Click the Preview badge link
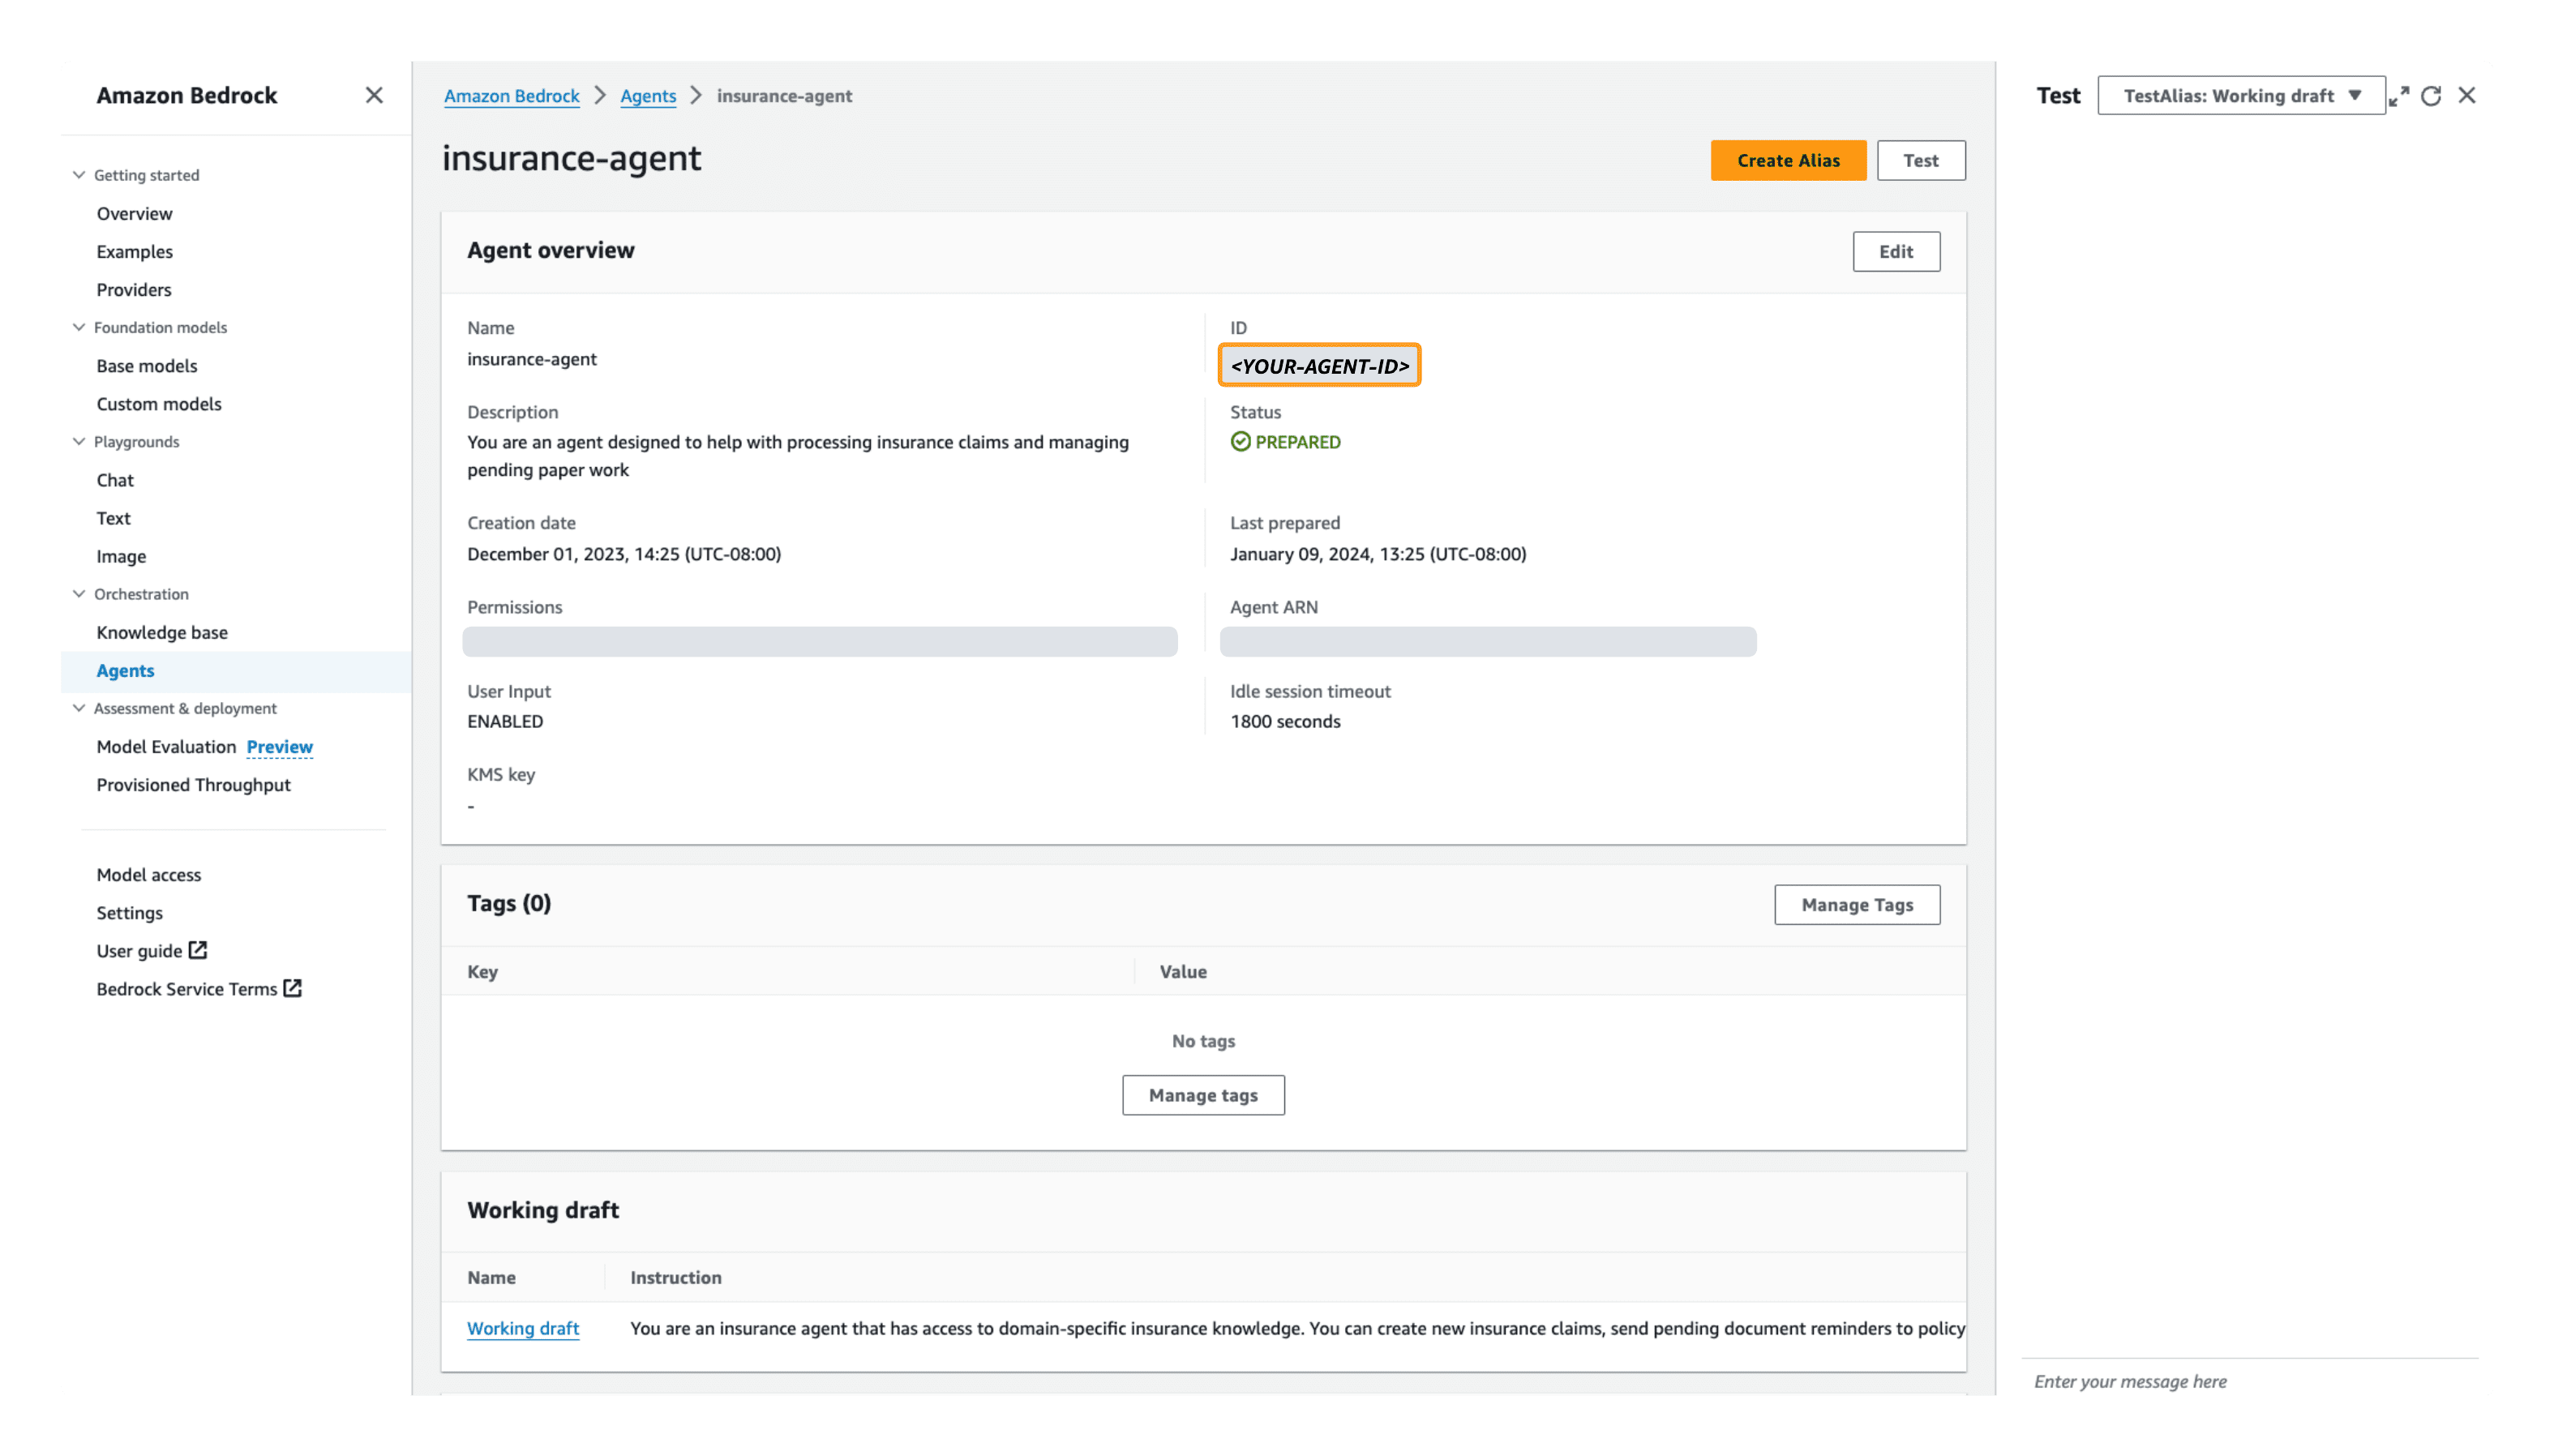The image size is (2554, 1456). [x=279, y=747]
